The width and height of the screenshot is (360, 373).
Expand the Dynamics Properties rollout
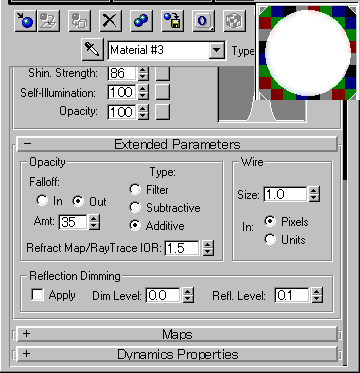[177, 354]
